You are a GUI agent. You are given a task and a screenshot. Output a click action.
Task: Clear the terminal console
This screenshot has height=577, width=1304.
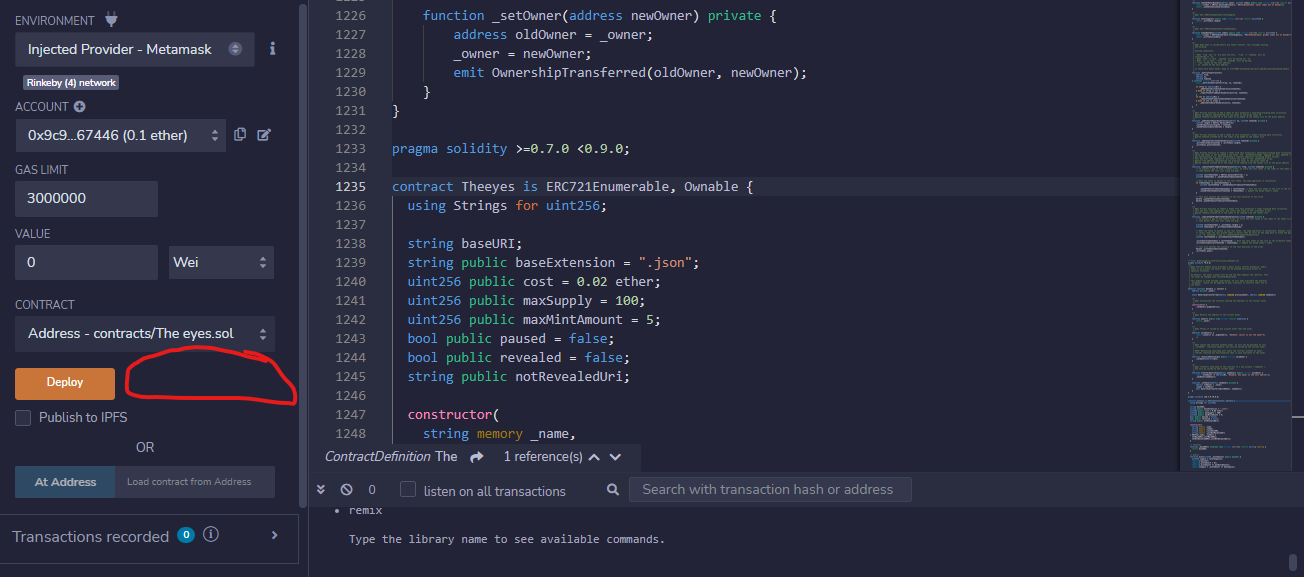pos(346,490)
